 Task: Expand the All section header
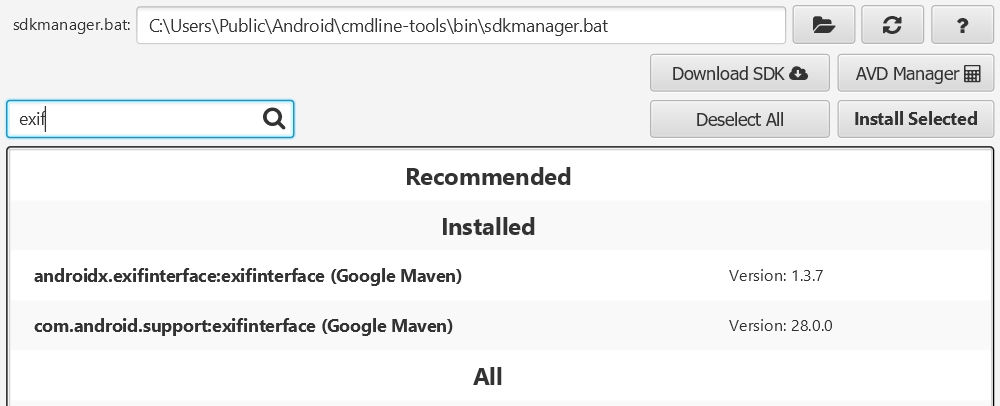click(x=488, y=377)
